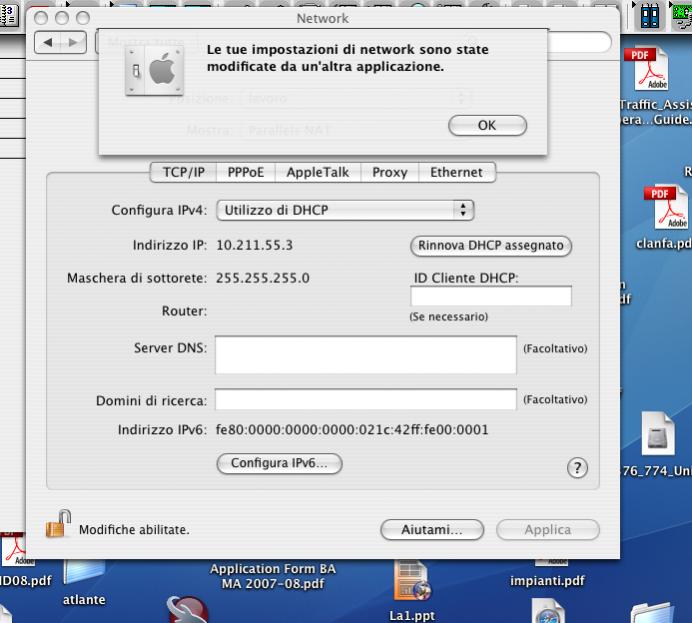Select the Ethernet tab
The width and height of the screenshot is (692, 623).
pyautogui.click(x=456, y=172)
